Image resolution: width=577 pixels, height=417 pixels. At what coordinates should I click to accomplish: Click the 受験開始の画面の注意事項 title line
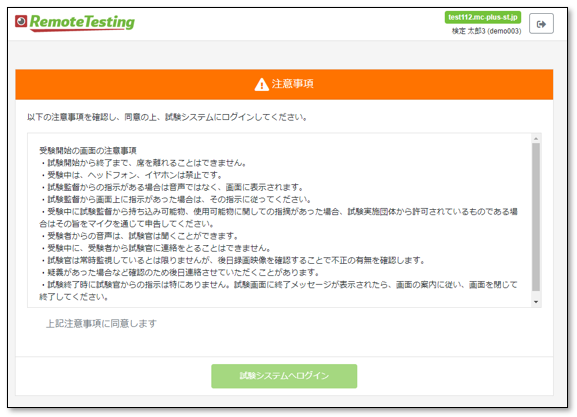88,151
